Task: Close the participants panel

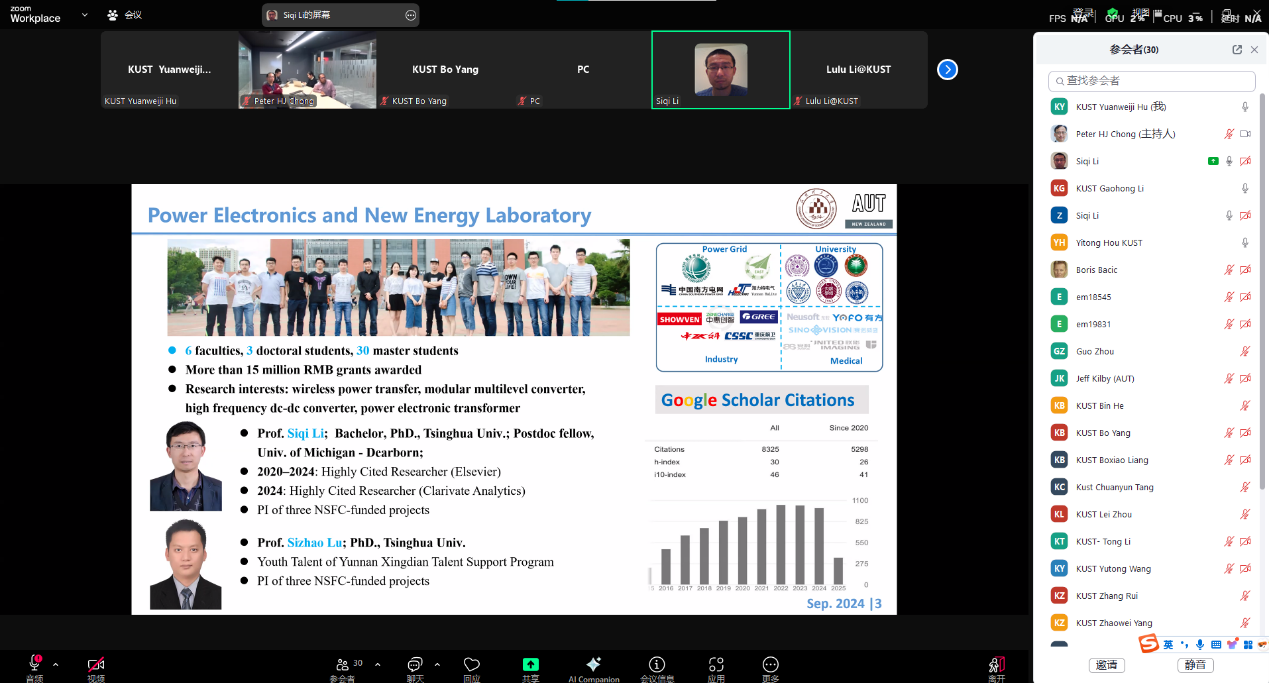Action: tap(1254, 49)
